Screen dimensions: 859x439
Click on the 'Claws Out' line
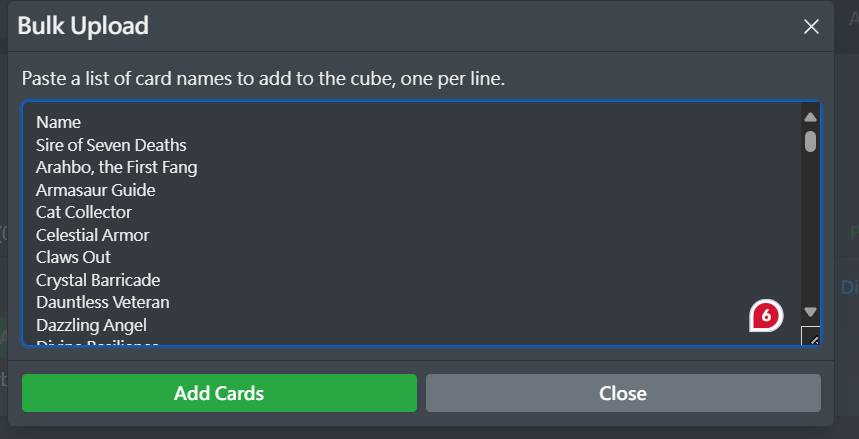[74, 257]
